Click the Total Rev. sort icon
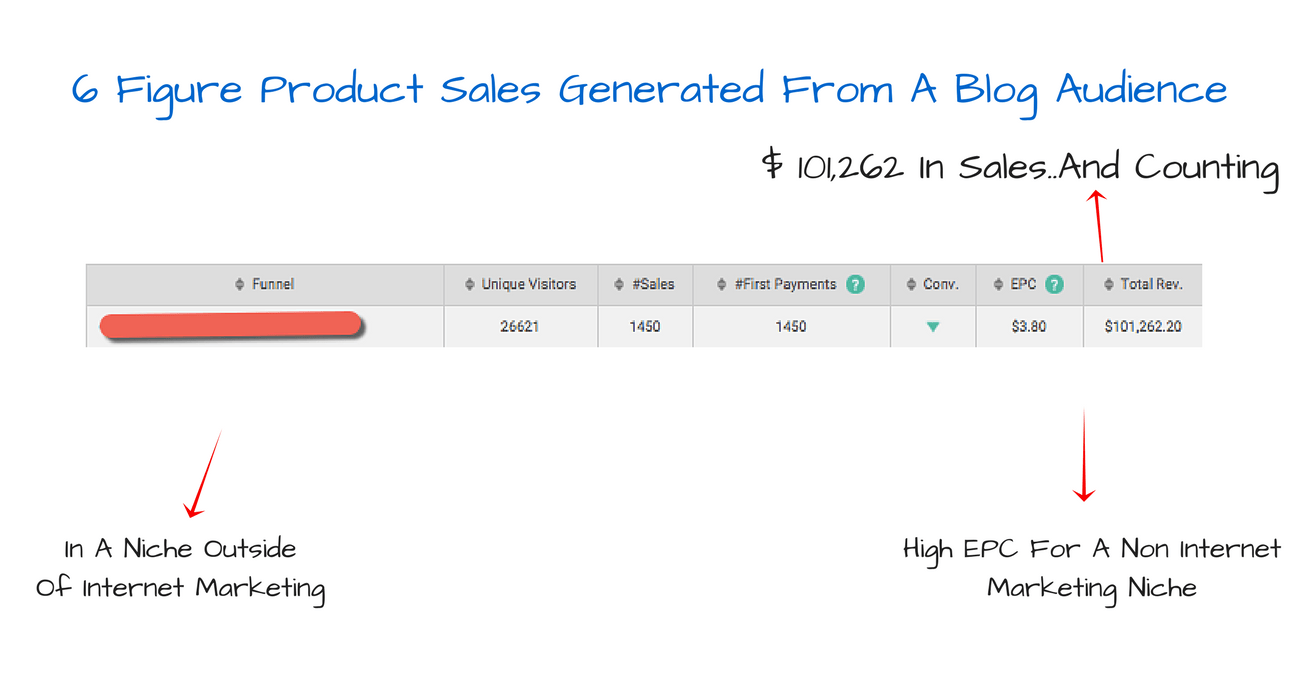This screenshot has height=700, width=1300. pyautogui.click(x=1108, y=285)
